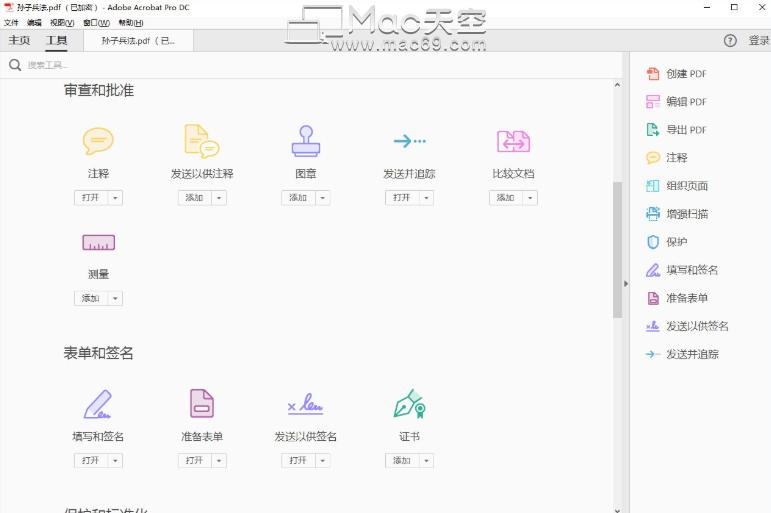Expand dropdown arrow next to 注释 打开 button
Screen dimensions: 771x513
tap(115, 198)
